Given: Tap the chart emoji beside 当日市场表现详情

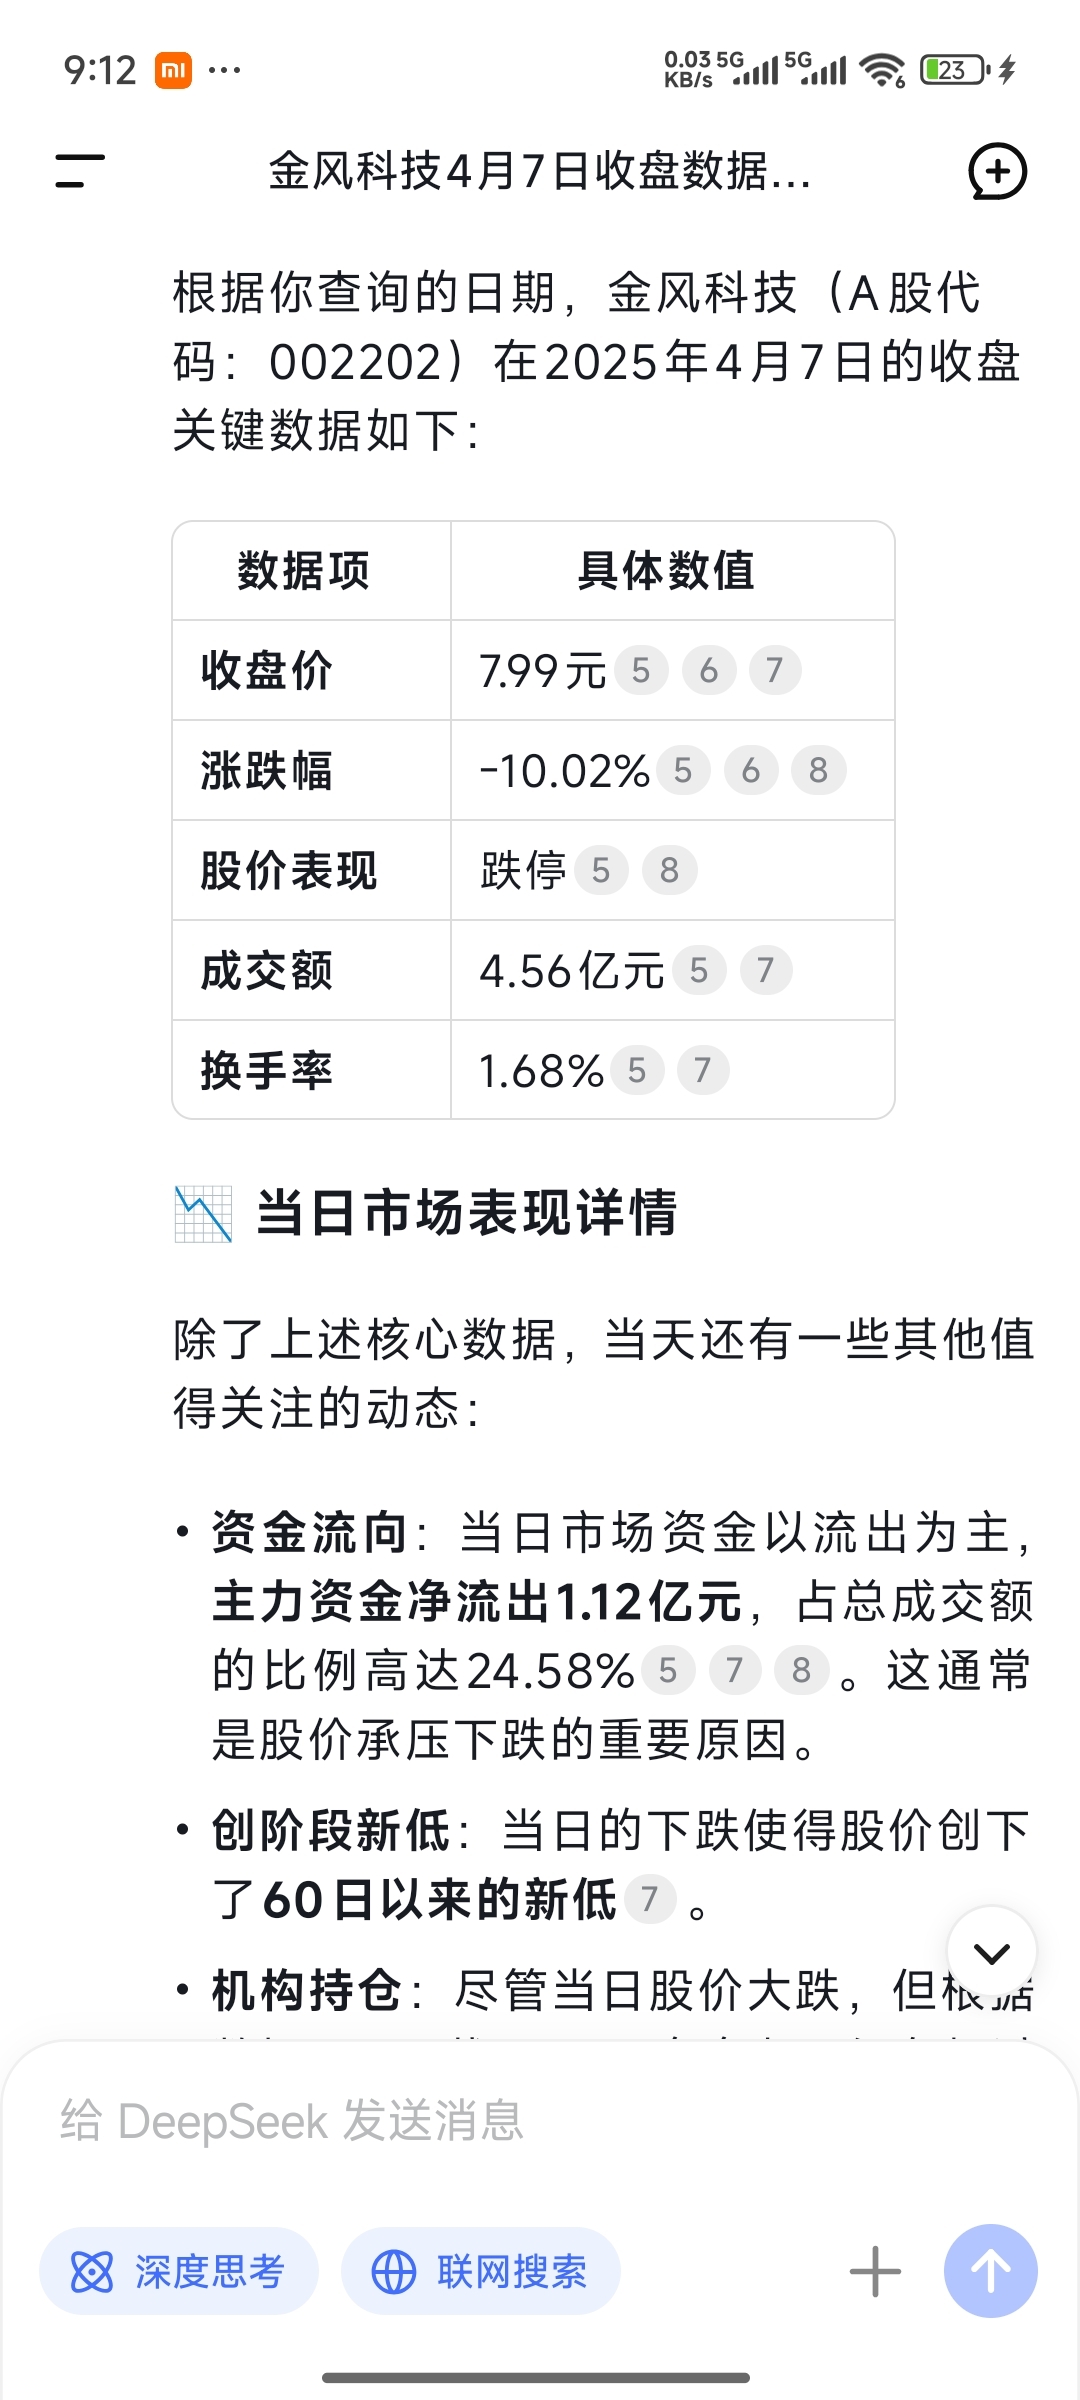Looking at the screenshot, I should (203, 1213).
